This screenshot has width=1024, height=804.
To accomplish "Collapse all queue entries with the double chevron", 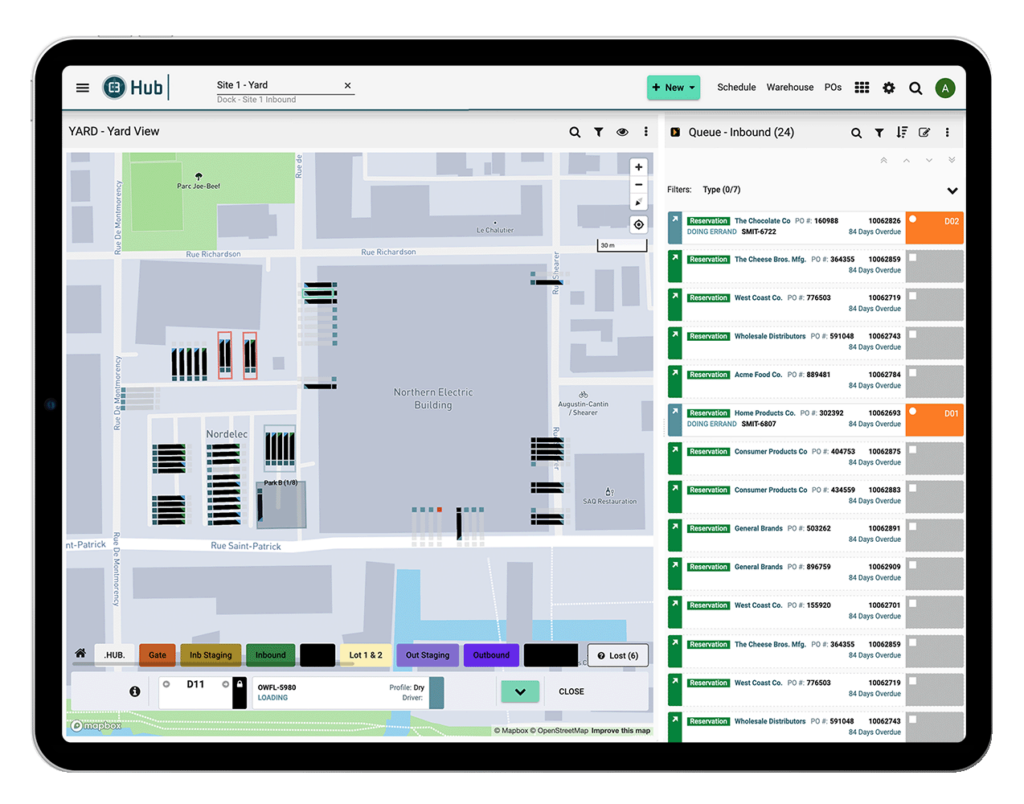I will (885, 160).
